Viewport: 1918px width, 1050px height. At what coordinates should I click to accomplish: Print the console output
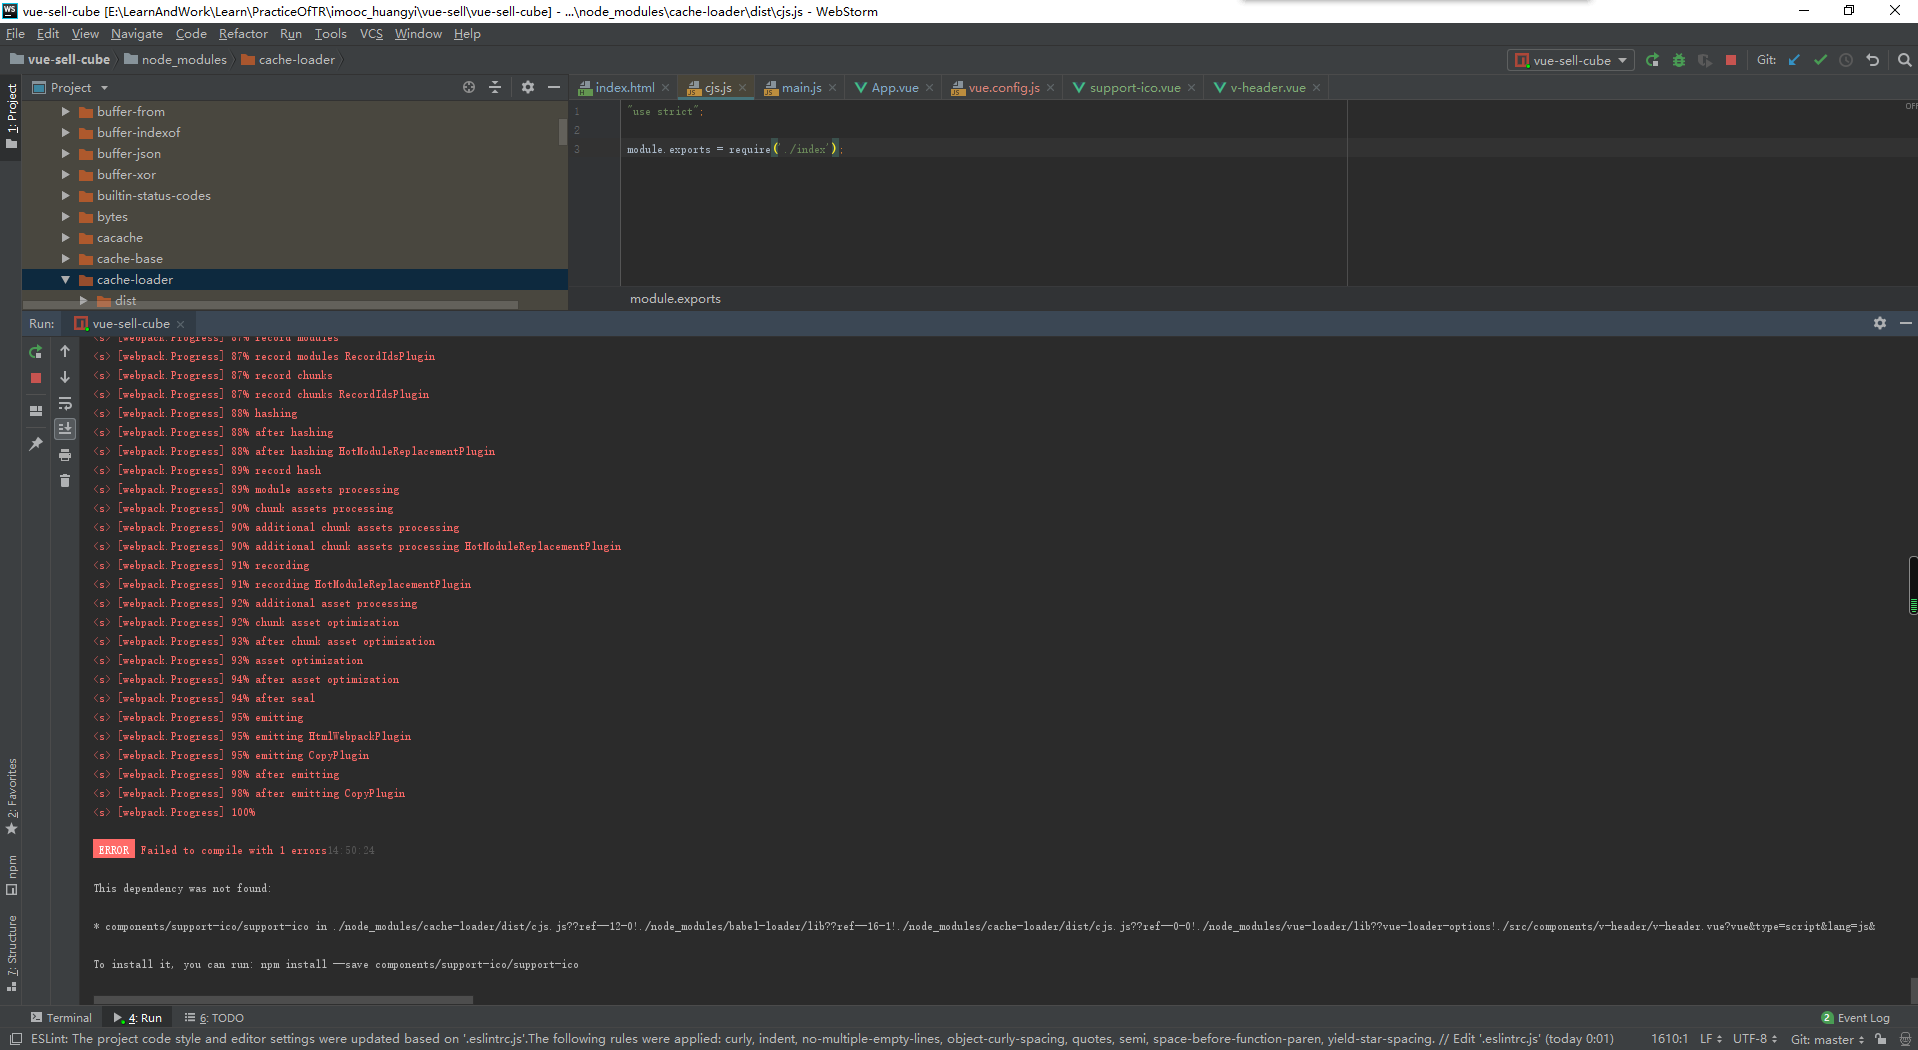click(x=65, y=455)
